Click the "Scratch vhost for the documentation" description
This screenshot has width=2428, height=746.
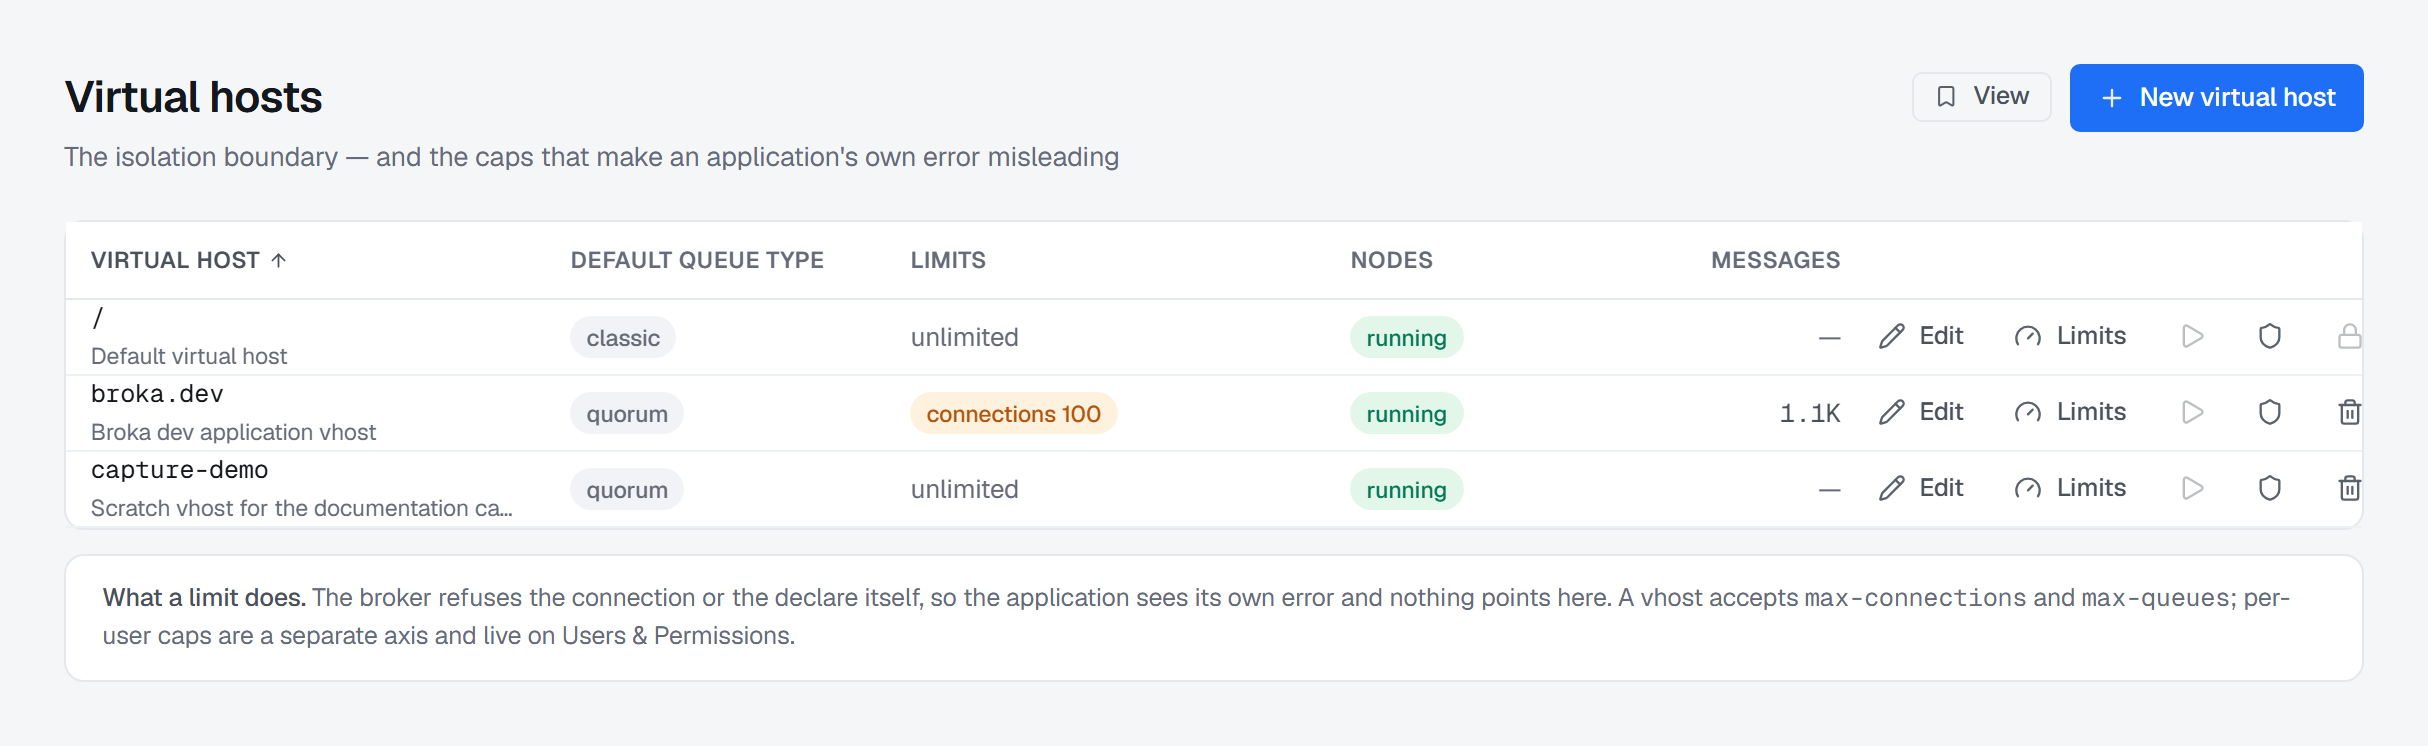pos(301,508)
